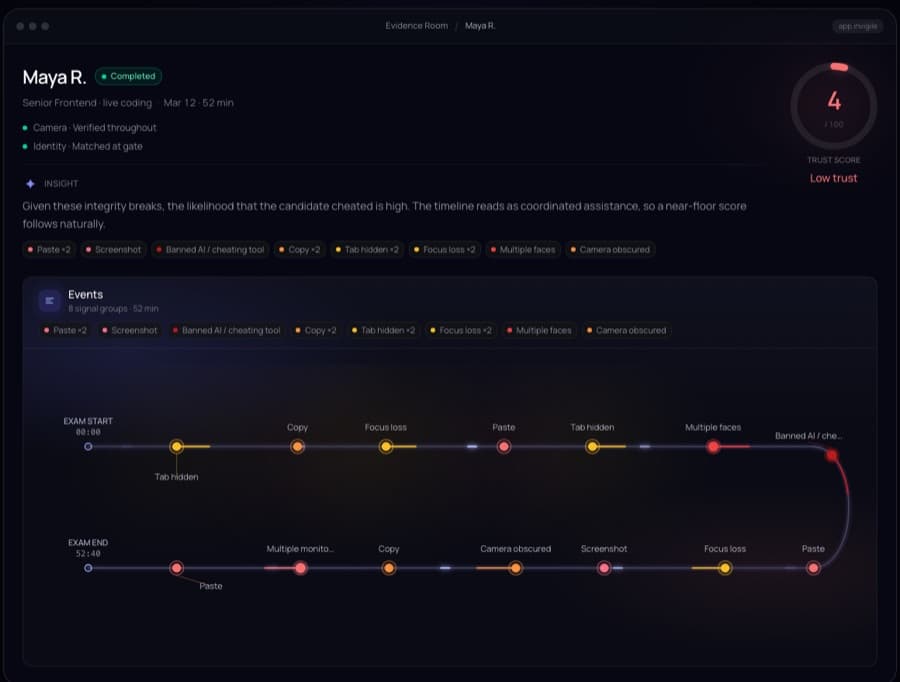Filter by Paste ×2 in Events panel

coord(65,331)
